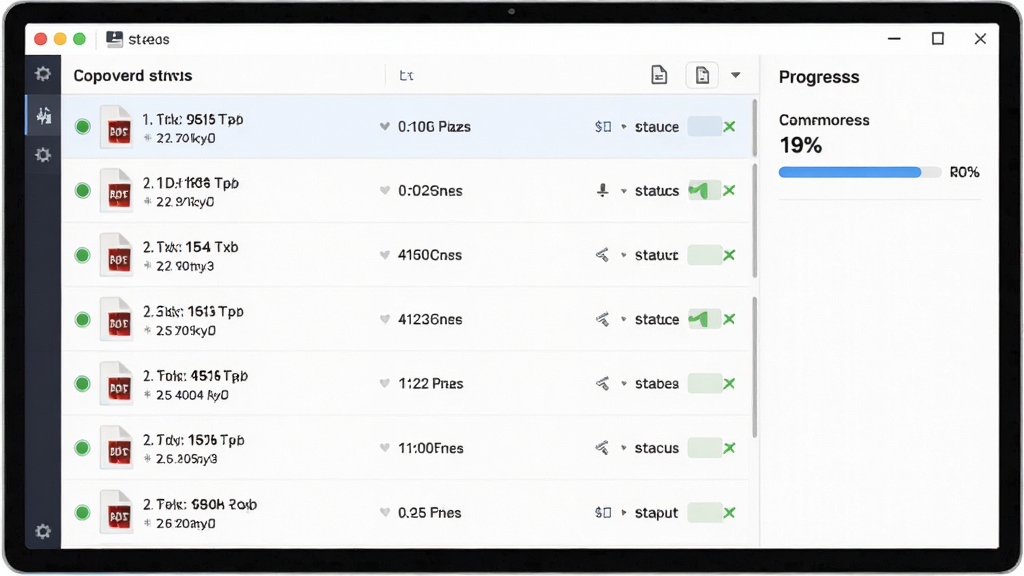Click heart icon next to 0:10G Pizzs
Screen dimensions: 1024x576
click(x=385, y=126)
